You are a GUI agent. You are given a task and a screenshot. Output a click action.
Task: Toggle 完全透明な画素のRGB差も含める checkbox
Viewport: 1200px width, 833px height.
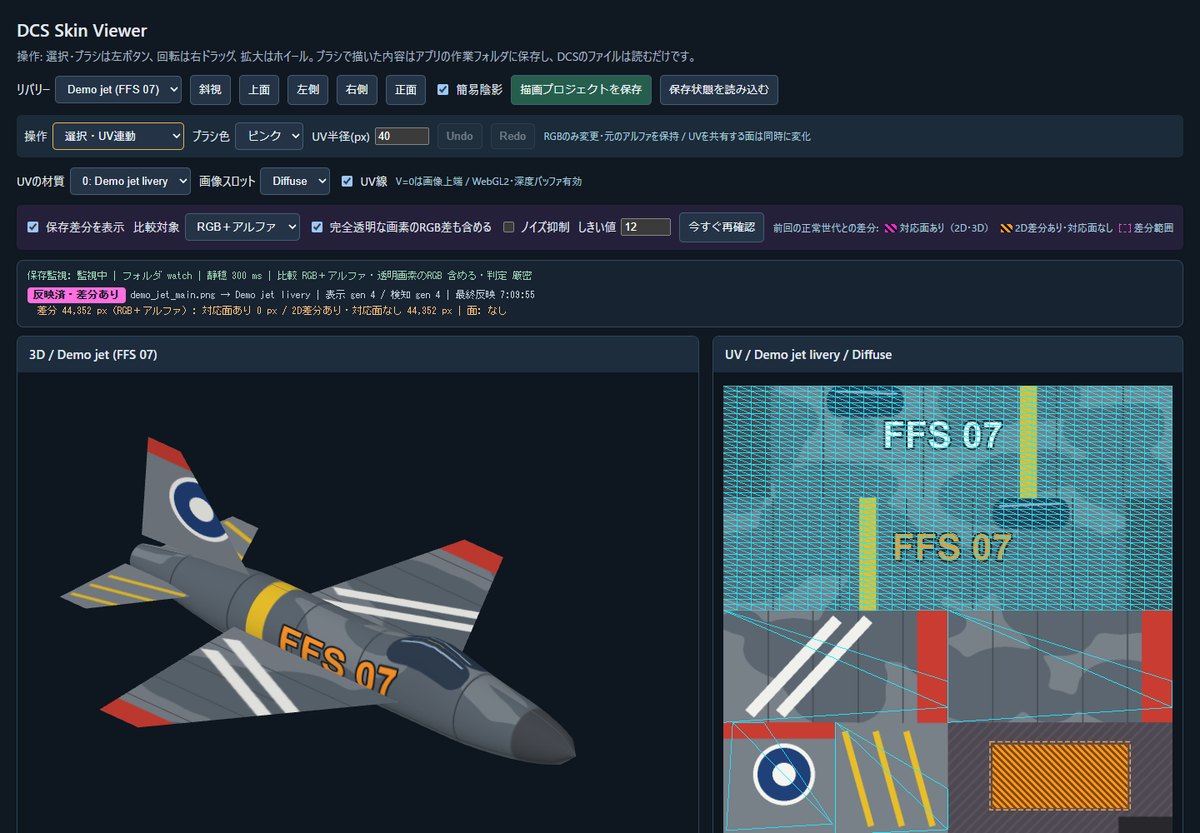click(x=317, y=227)
